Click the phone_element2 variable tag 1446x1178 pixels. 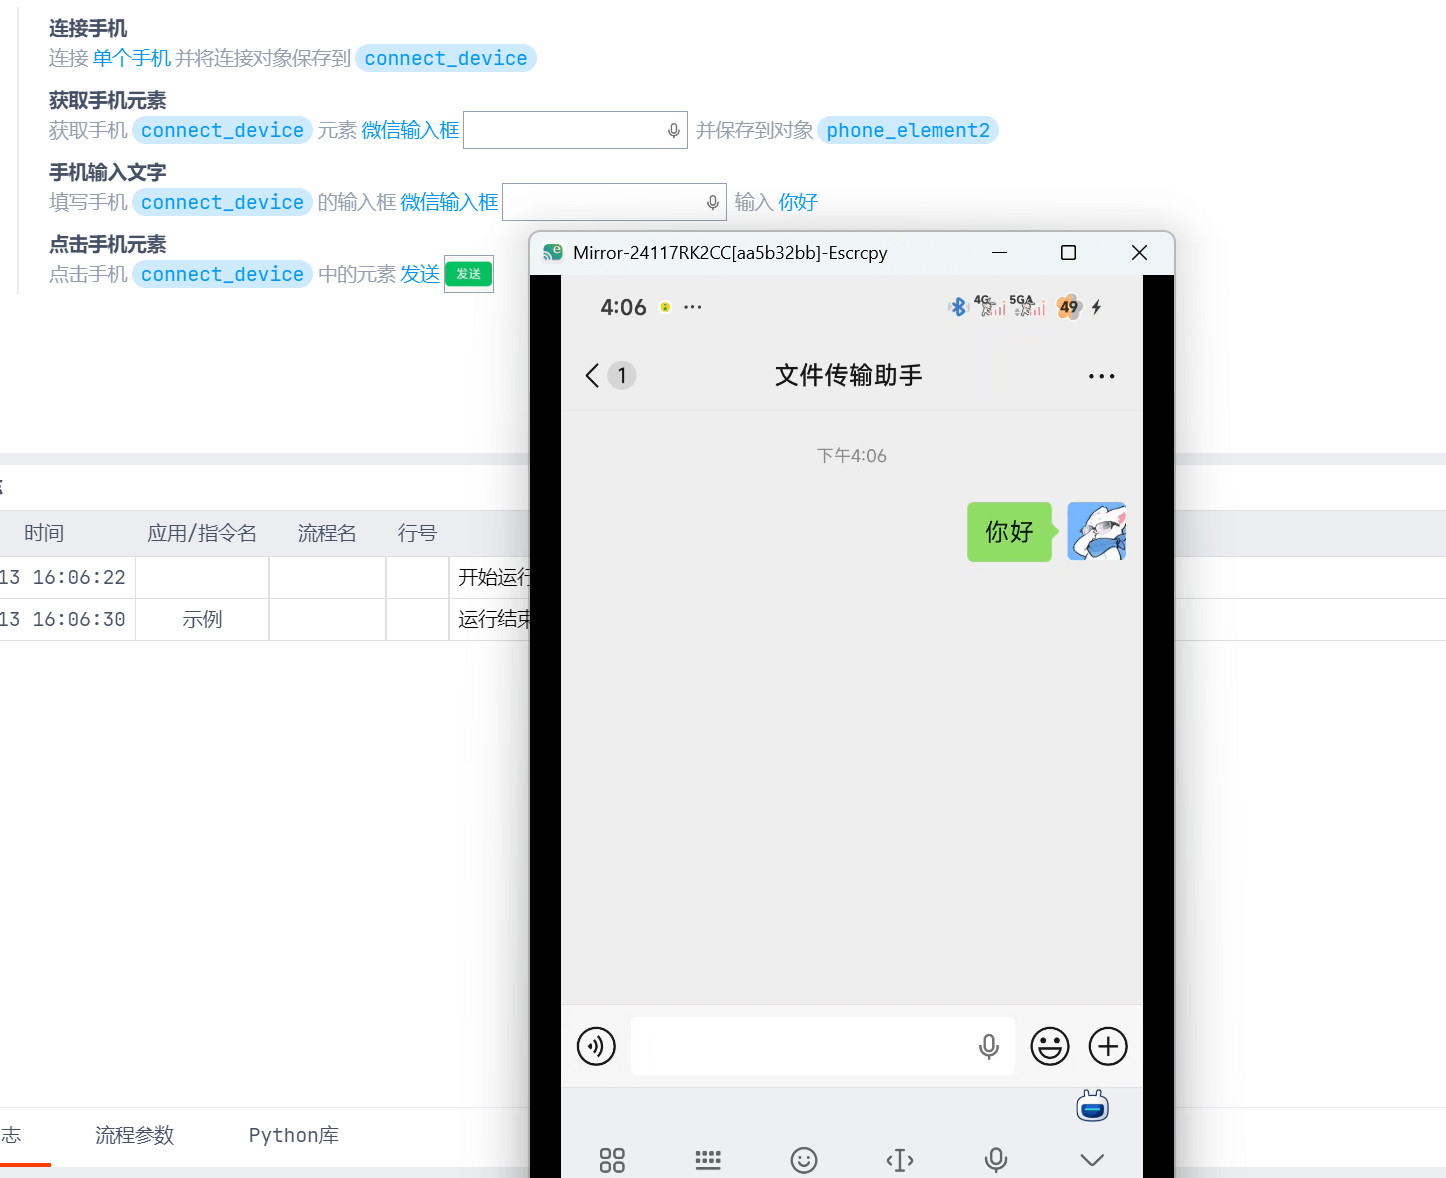907,130
